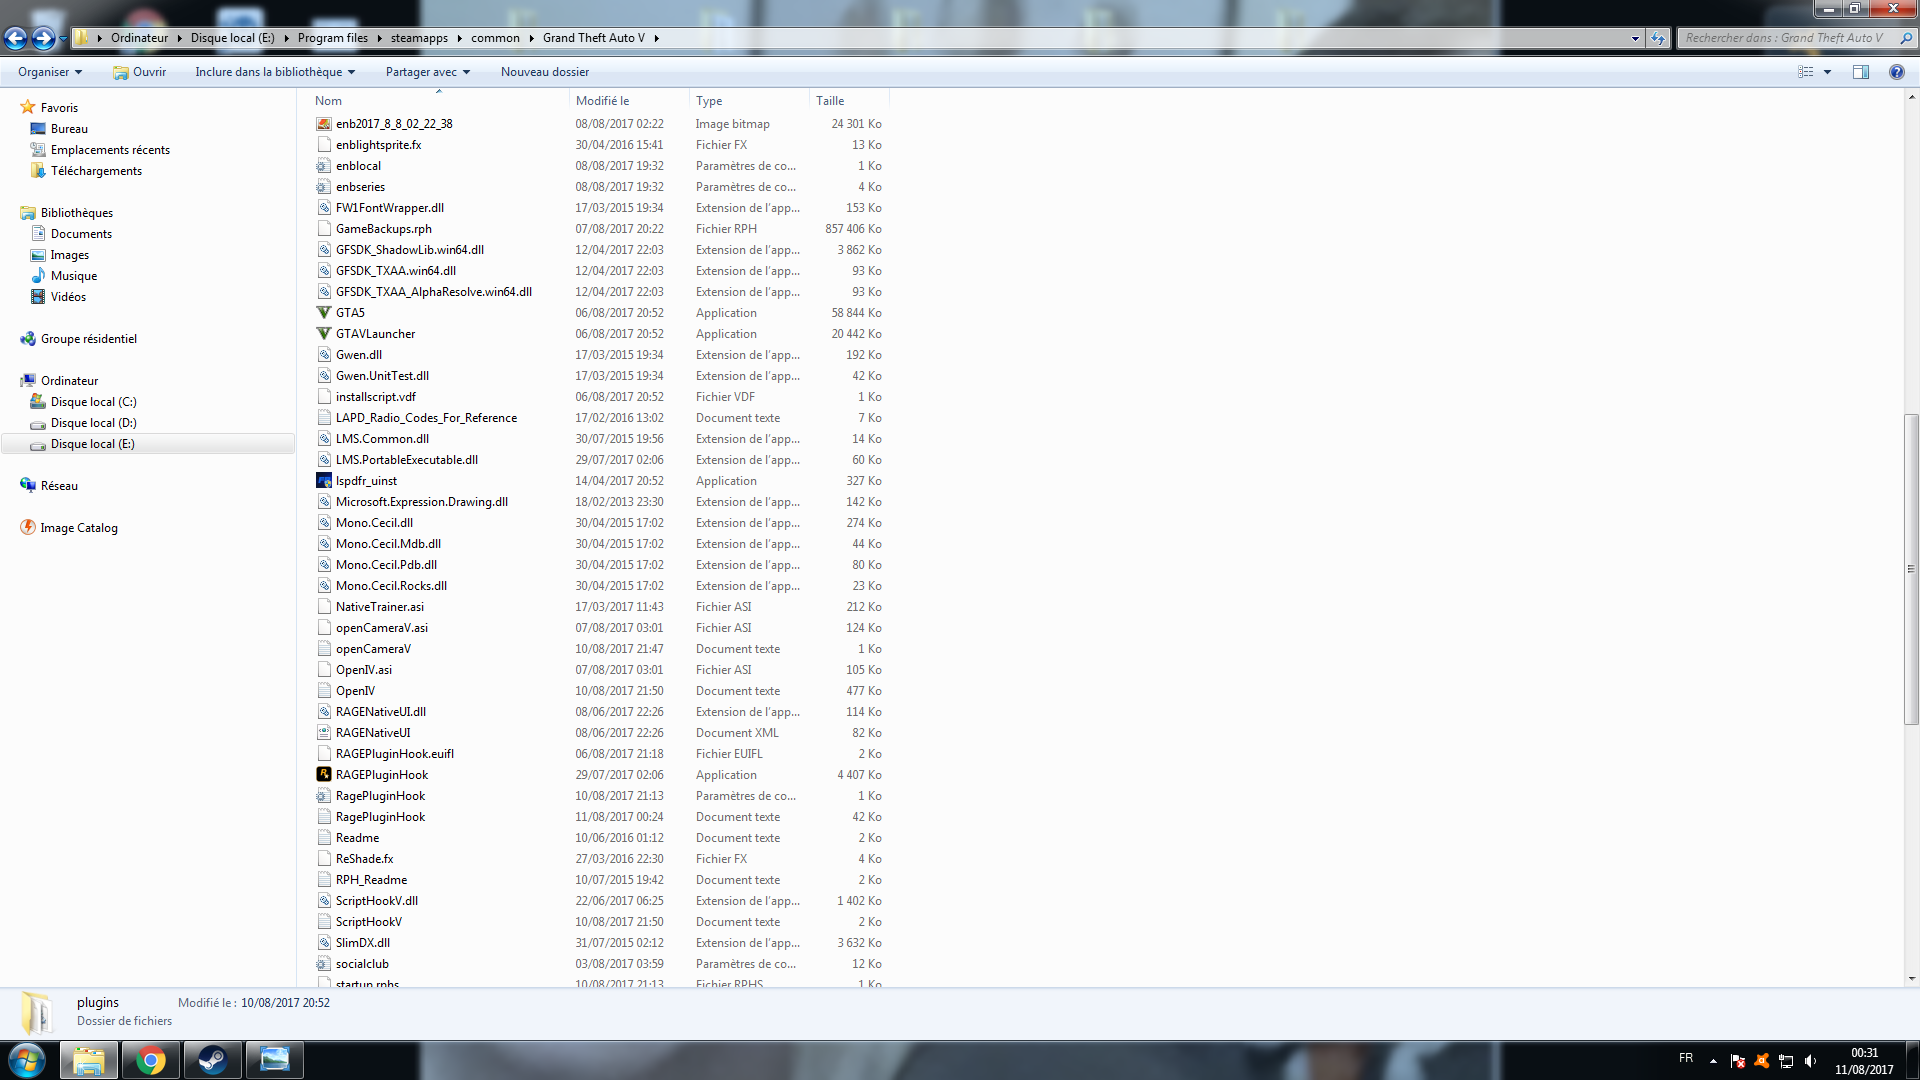
Task: Expand the view options dropdown arrow
Action: coord(1827,72)
